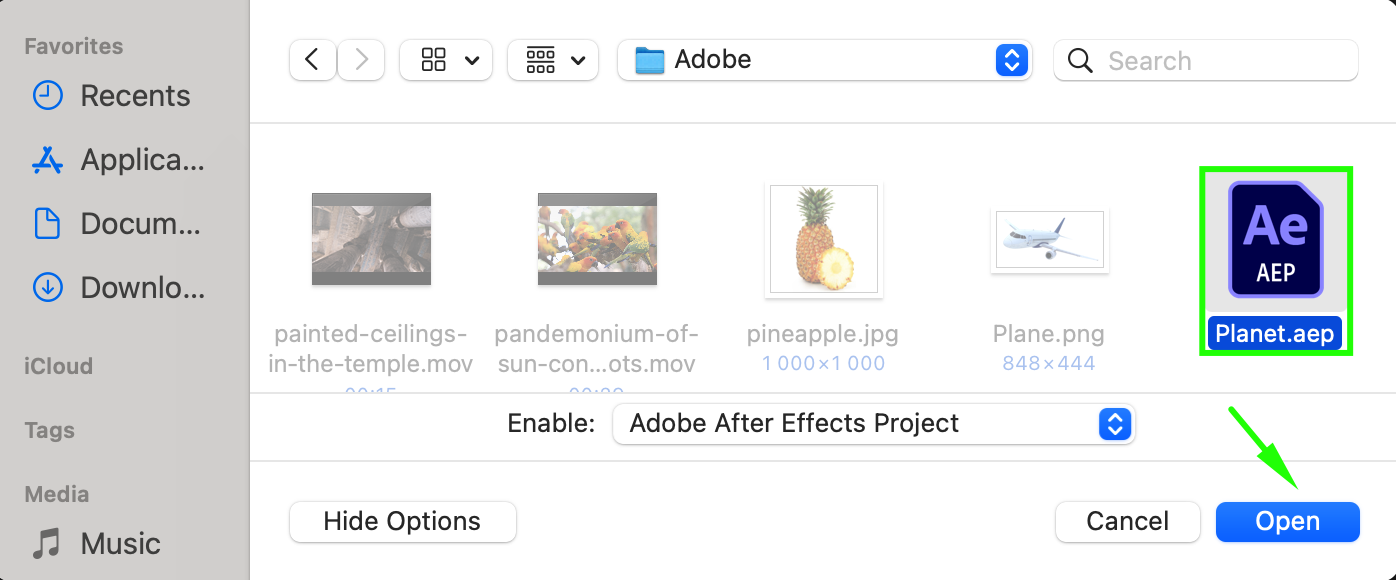Open the Enable file type dropdown
This screenshot has height=580, width=1396.
tap(874, 424)
